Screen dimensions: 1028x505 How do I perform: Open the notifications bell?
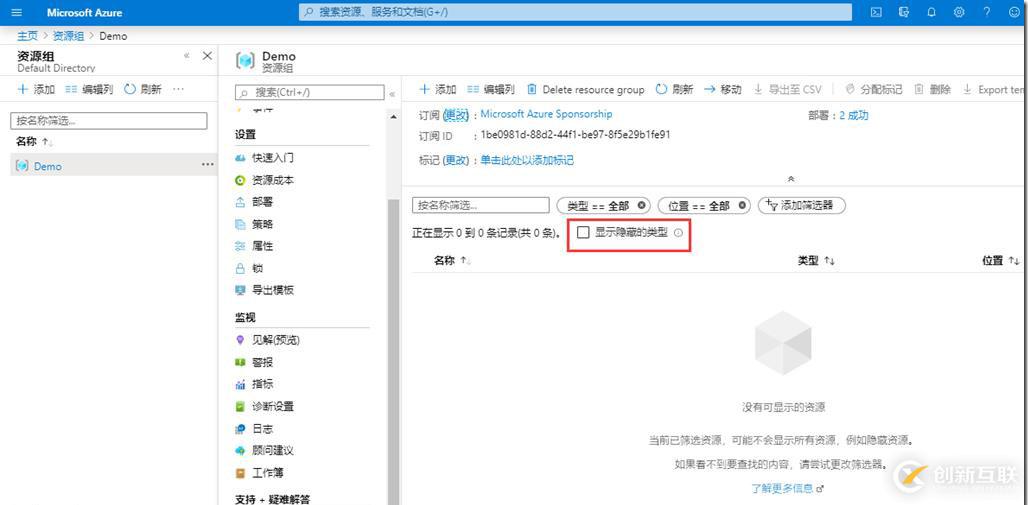click(x=932, y=12)
